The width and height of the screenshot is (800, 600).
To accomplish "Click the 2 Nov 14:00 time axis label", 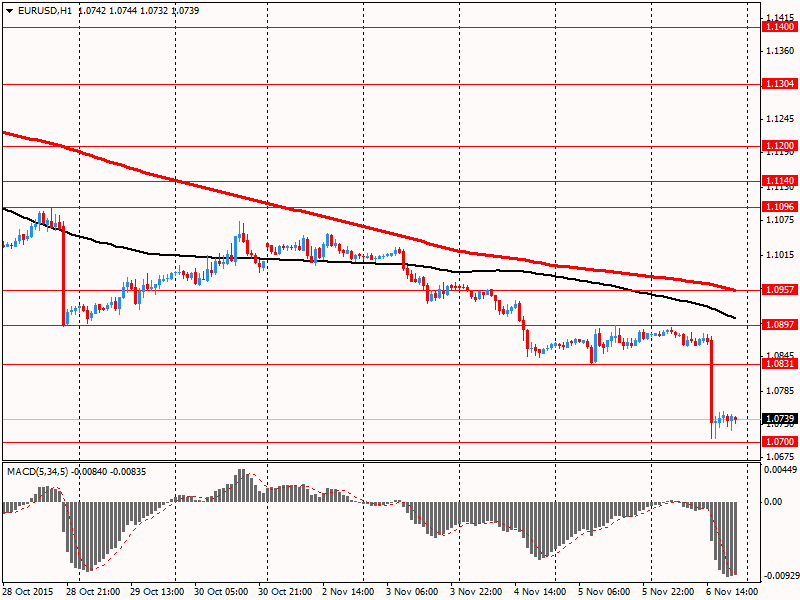I will (x=349, y=592).
